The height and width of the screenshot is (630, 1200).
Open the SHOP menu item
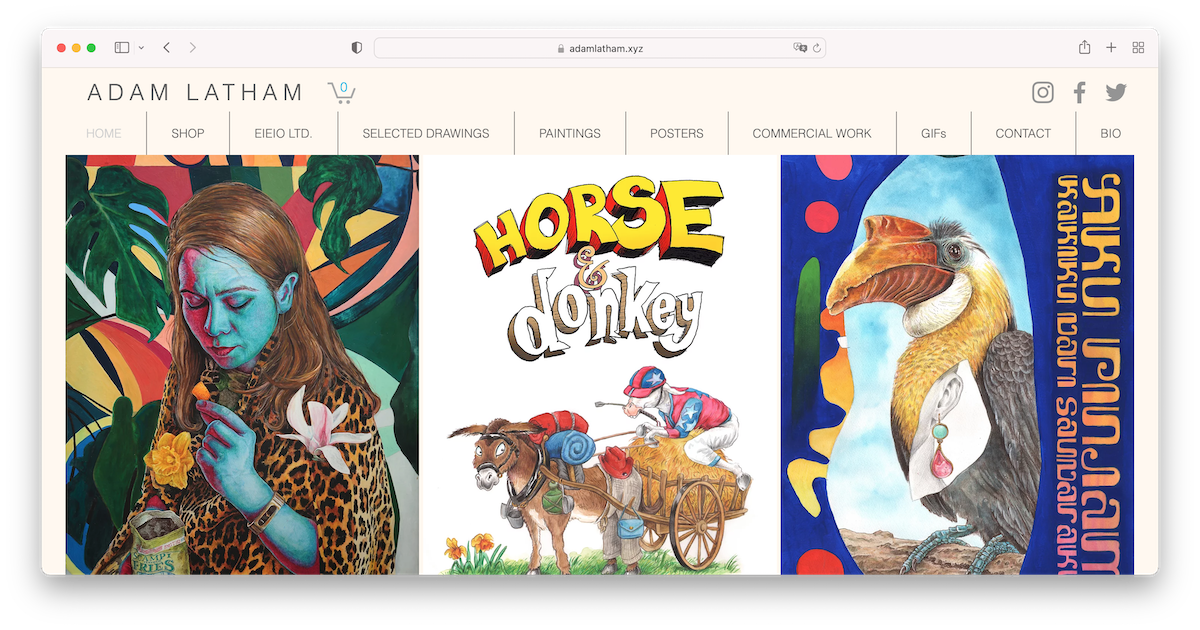click(187, 133)
